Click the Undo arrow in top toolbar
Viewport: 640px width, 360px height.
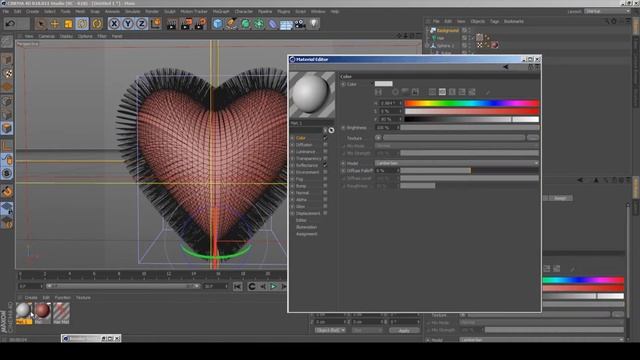pos(10,24)
